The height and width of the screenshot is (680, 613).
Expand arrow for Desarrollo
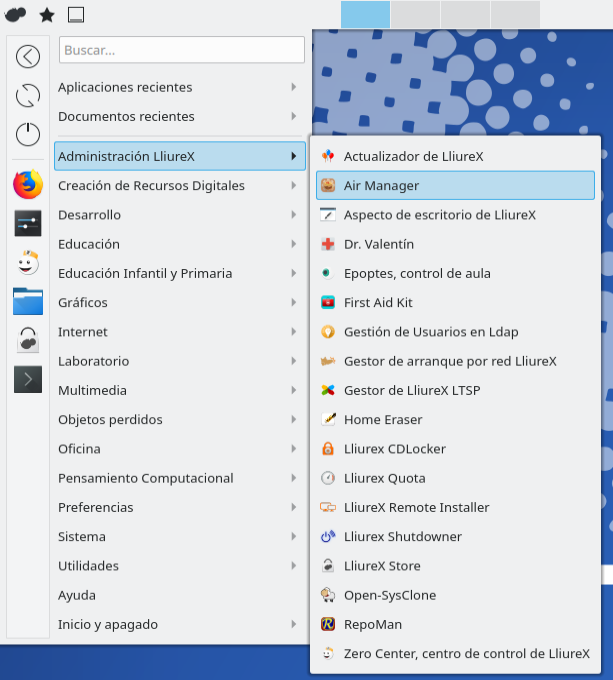pos(293,215)
